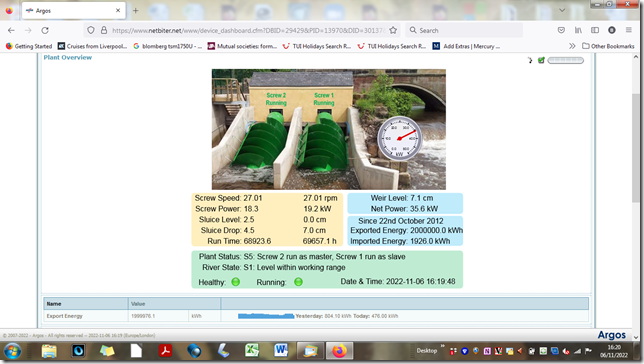Image resolution: width=644 pixels, height=364 pixels.
Task: Open Adobe Reader from the taskbar
Action: coord(166,351)
